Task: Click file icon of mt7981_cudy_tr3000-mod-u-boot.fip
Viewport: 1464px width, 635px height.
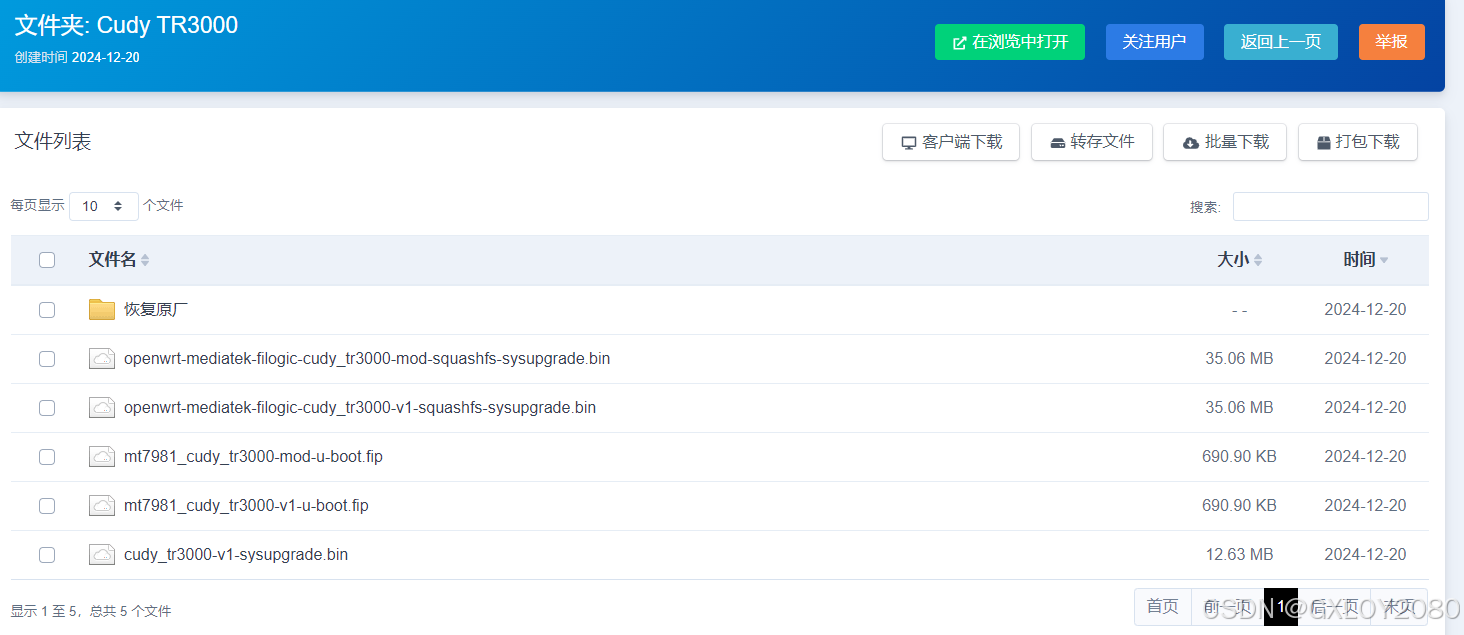Action: coord(102,457)
